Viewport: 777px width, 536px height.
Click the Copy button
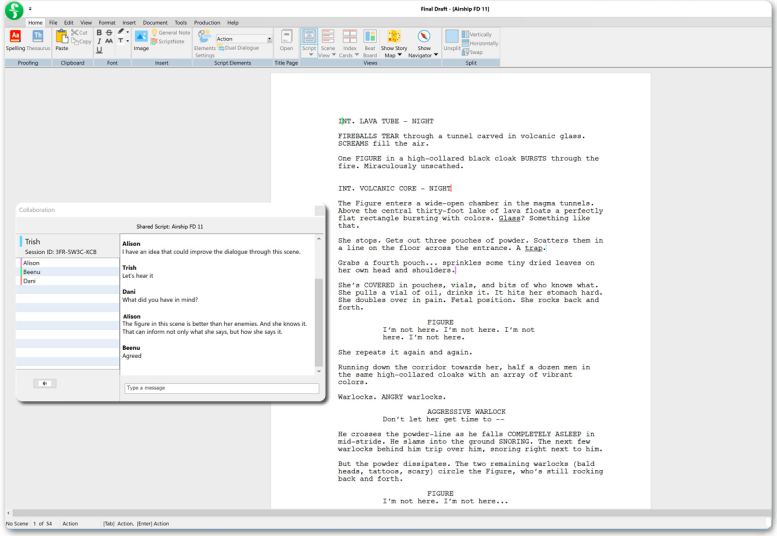pos(82,42)
